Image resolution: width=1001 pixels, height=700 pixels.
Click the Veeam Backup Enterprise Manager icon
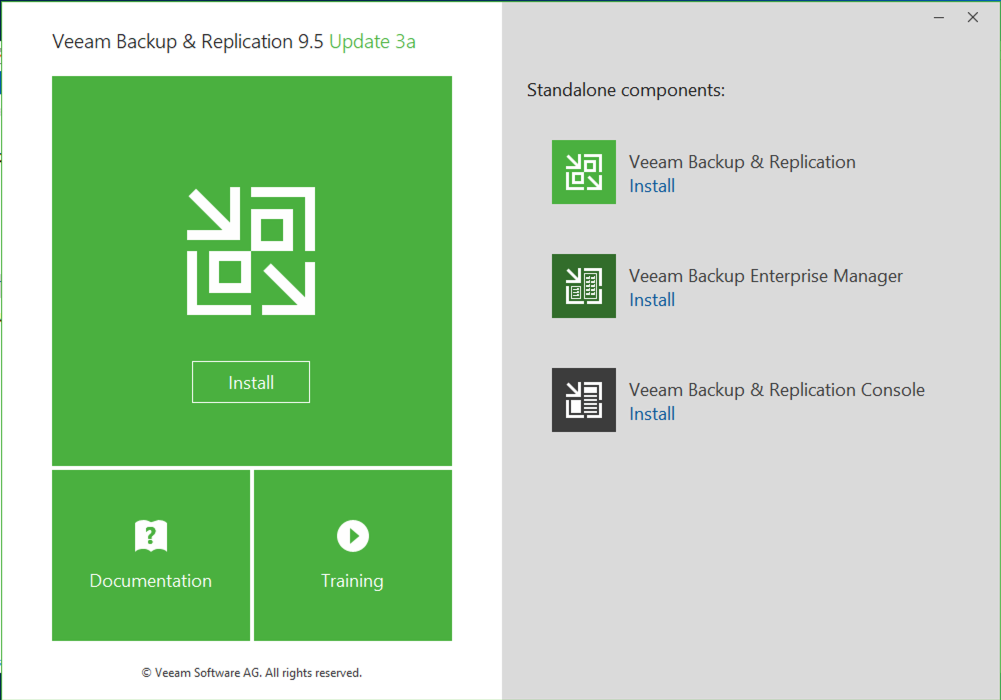tap(583, 286)
